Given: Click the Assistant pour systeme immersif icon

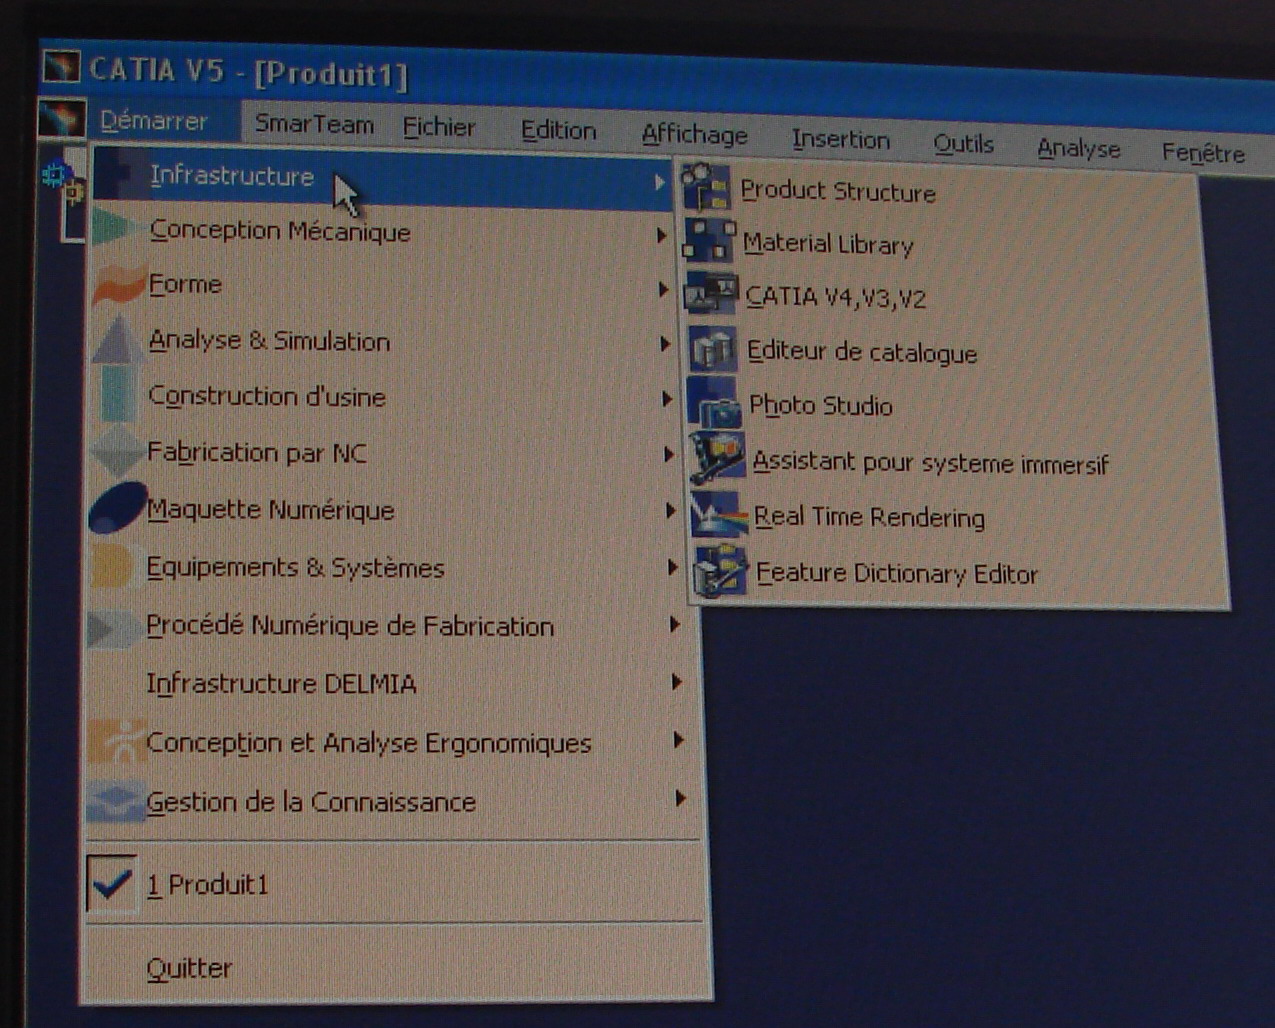Looking at the screenshot, I should [716, 458].
